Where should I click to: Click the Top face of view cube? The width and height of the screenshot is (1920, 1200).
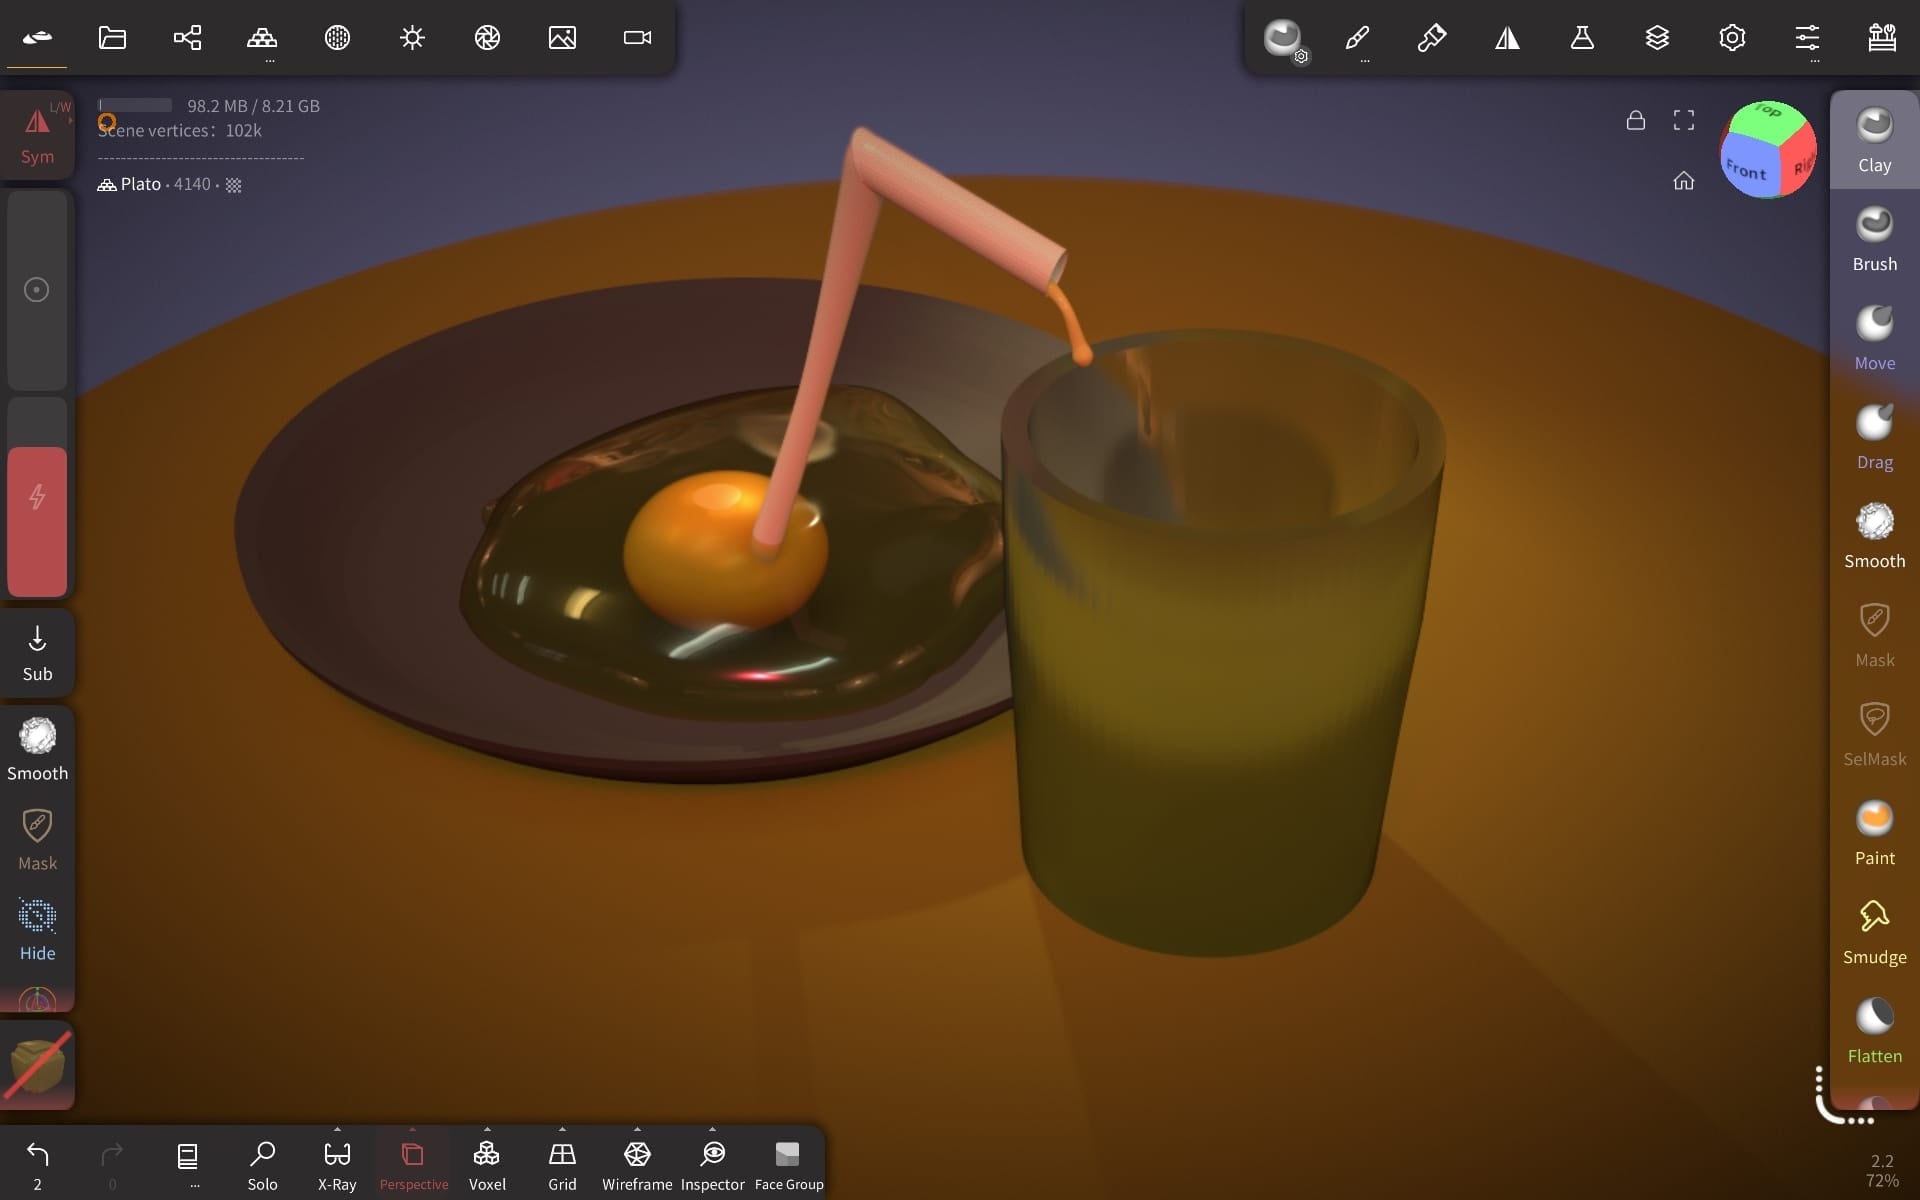coord(1767,115)
